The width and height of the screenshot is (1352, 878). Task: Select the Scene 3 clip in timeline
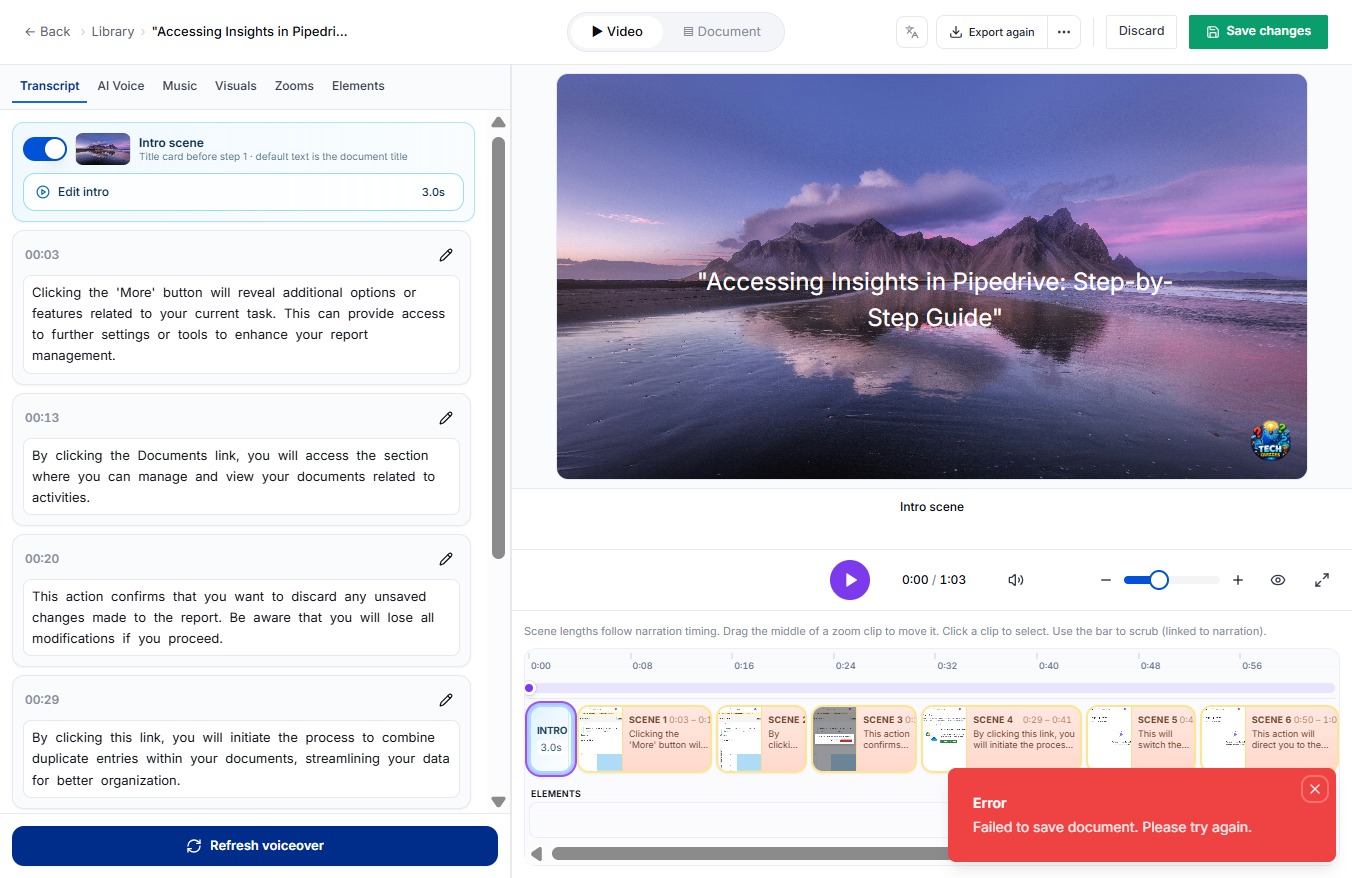click(864, 739)
